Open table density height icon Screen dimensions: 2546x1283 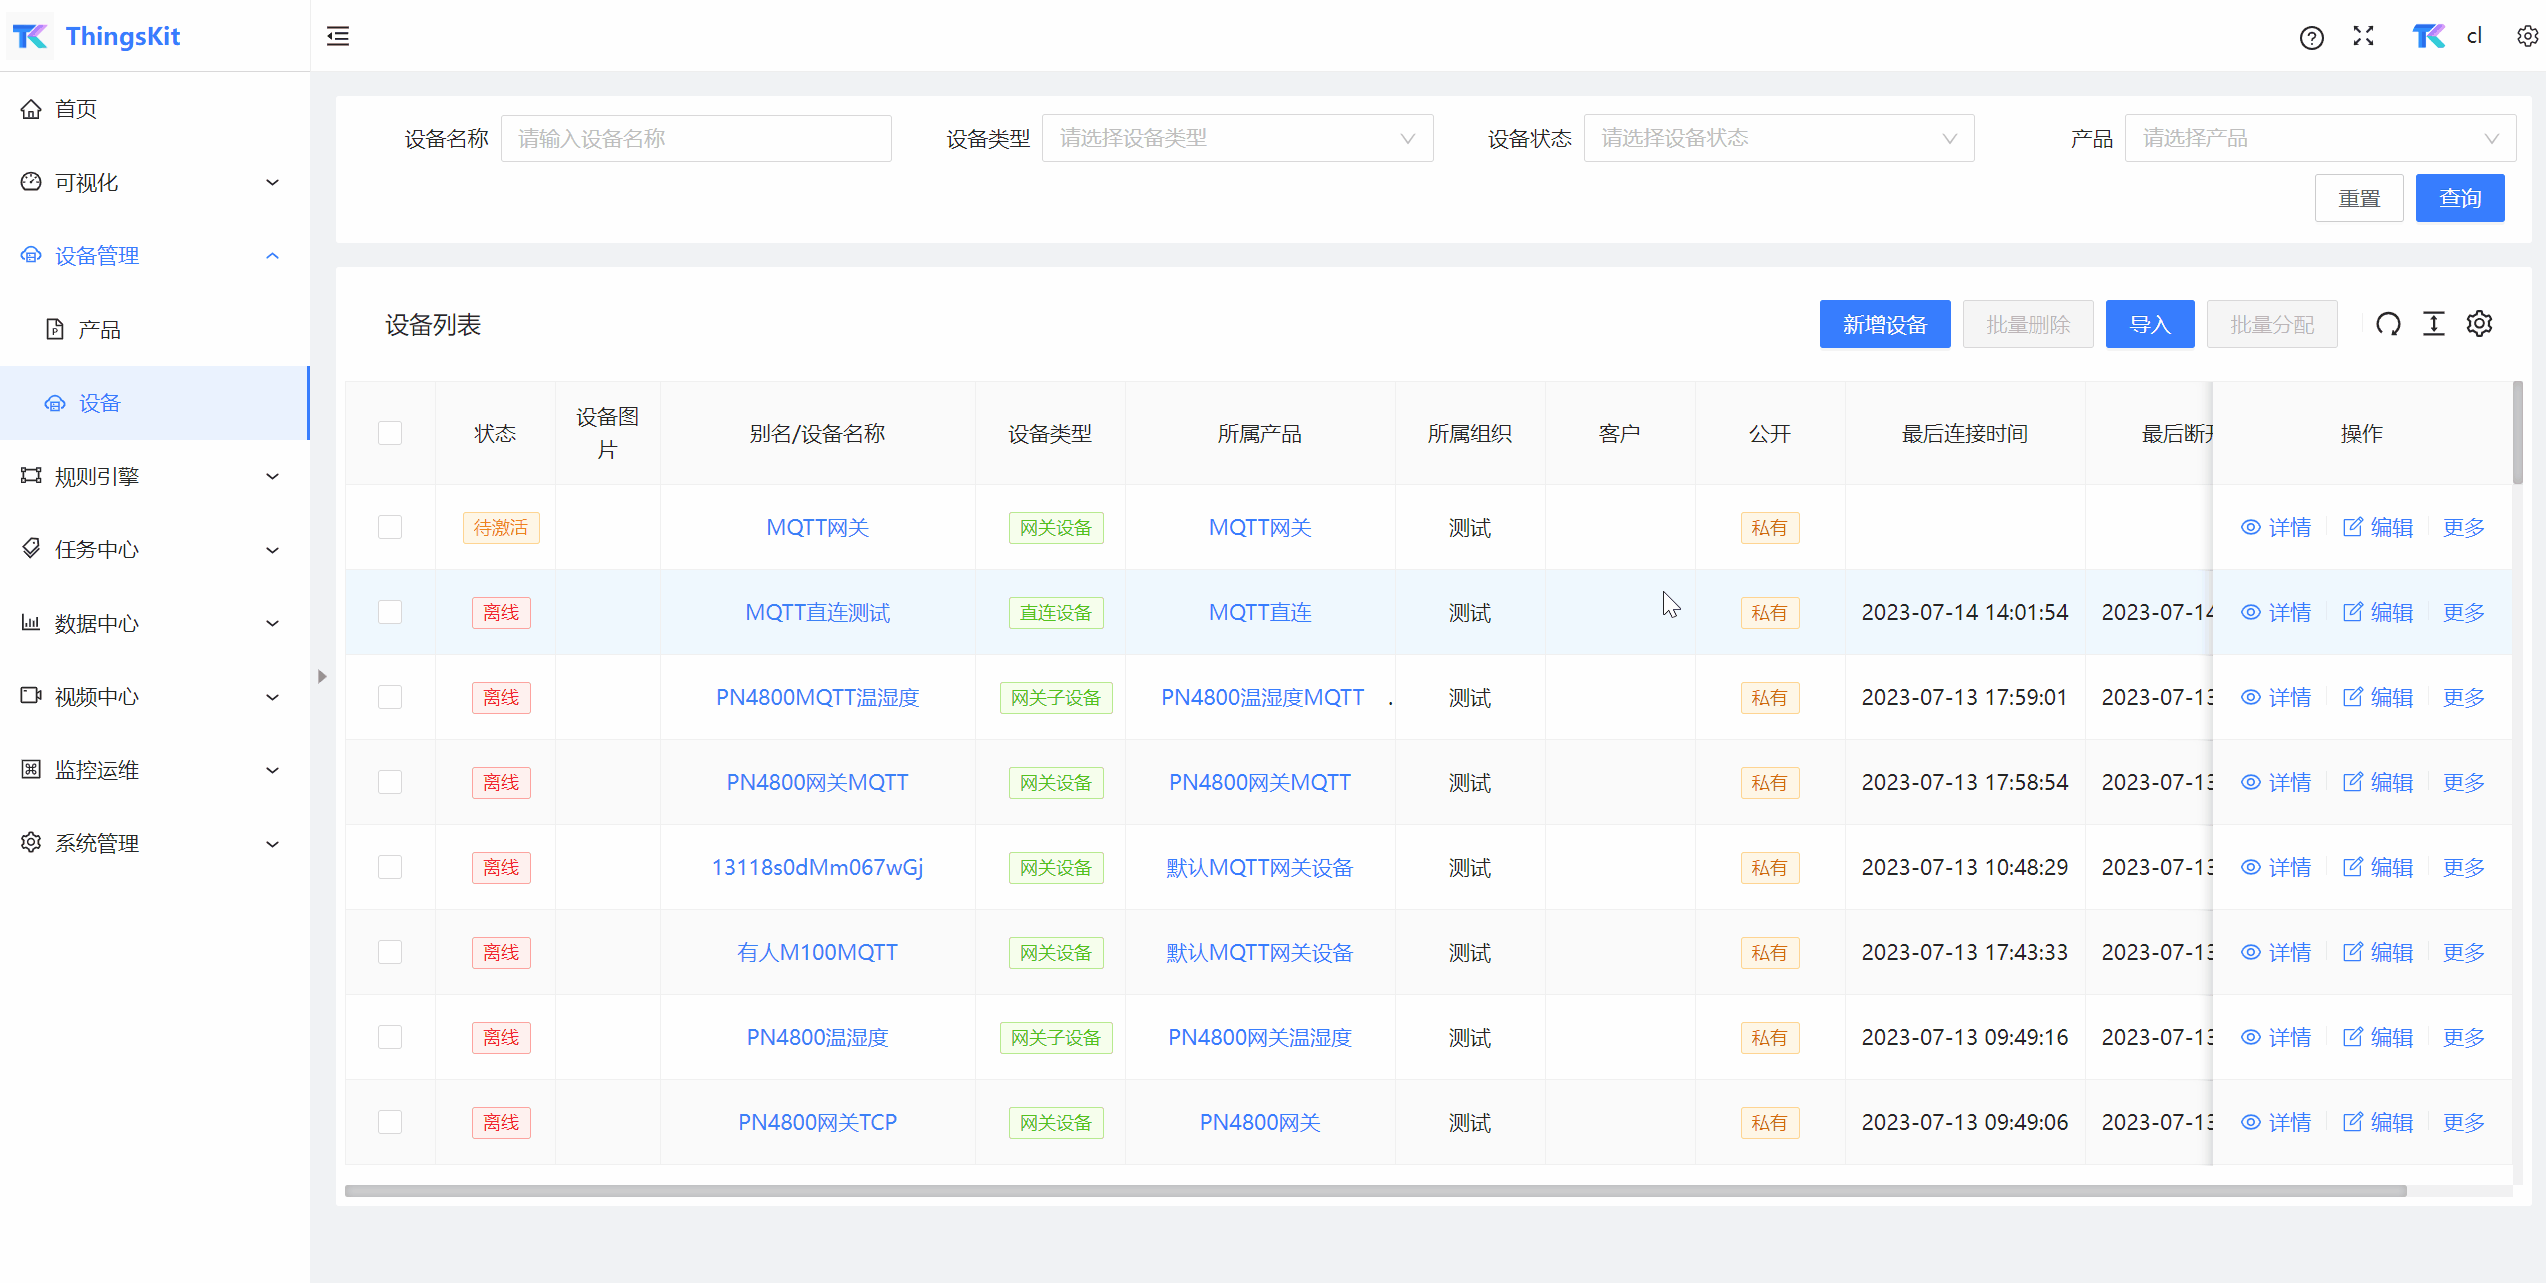pos(2434,324)
